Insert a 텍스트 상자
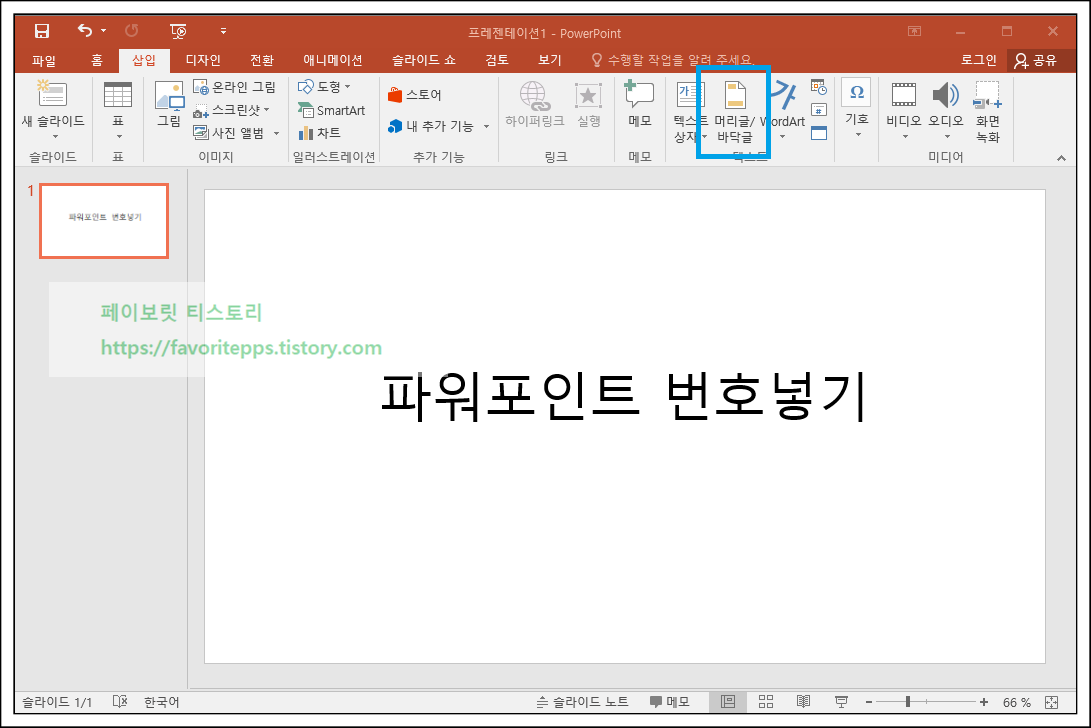The height and width of the screenshot is (728, 1091). tap(690, 111)
